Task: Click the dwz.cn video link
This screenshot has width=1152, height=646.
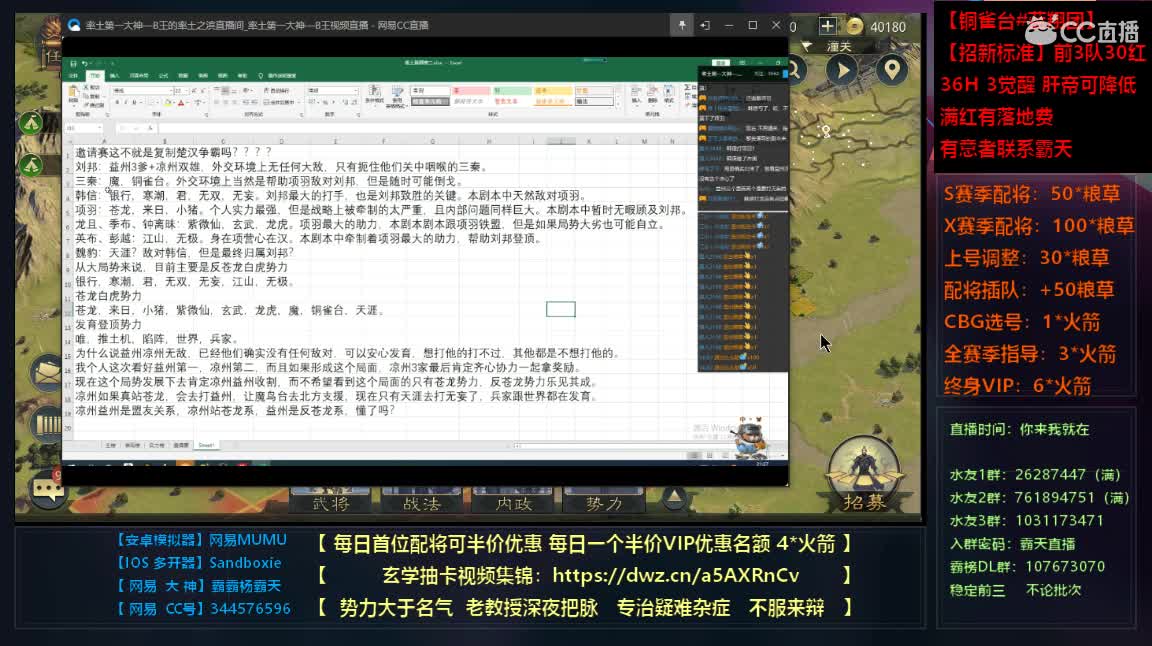Action: pos(675,575)
